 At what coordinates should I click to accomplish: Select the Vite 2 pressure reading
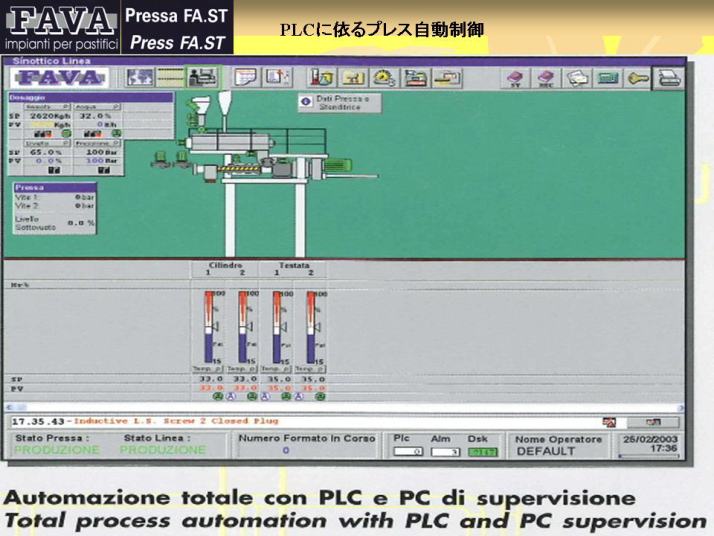pyautogui.click(x=84, y=206)
